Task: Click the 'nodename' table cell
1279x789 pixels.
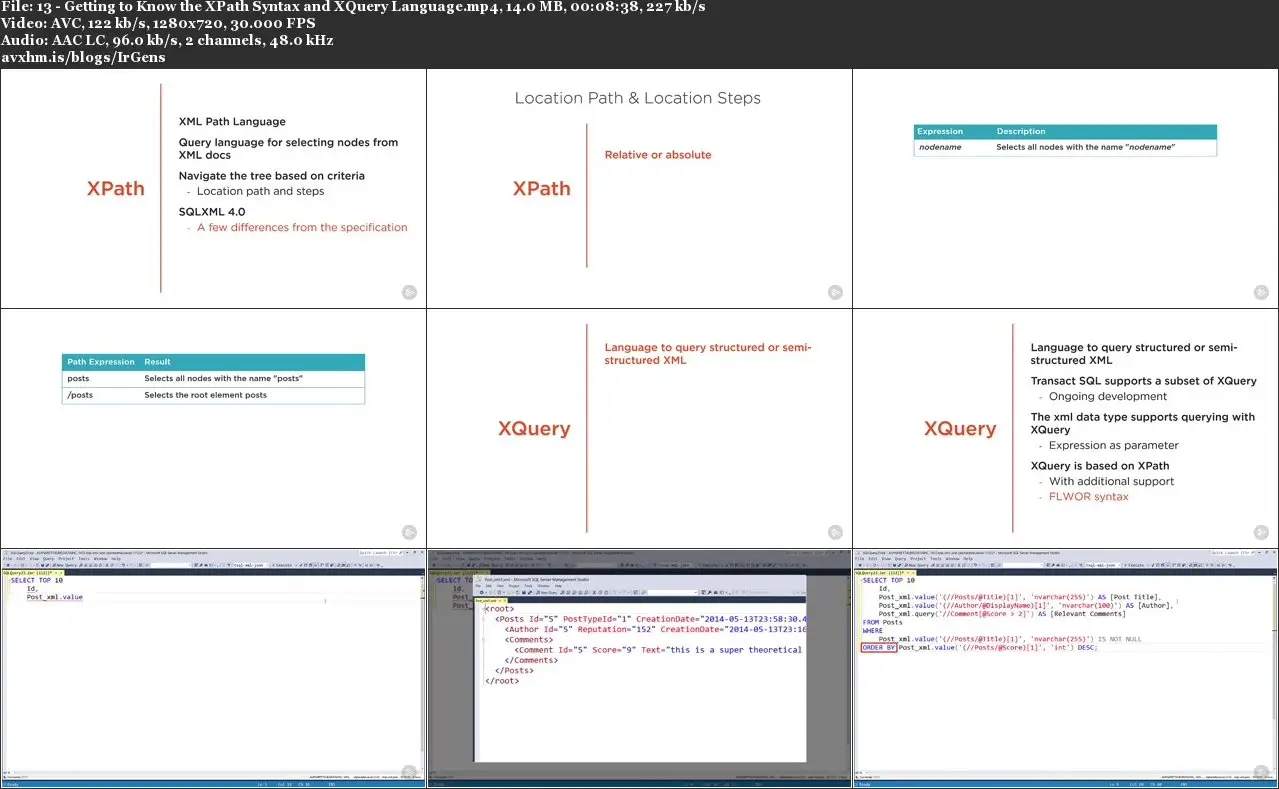Action: coord(940,147)
